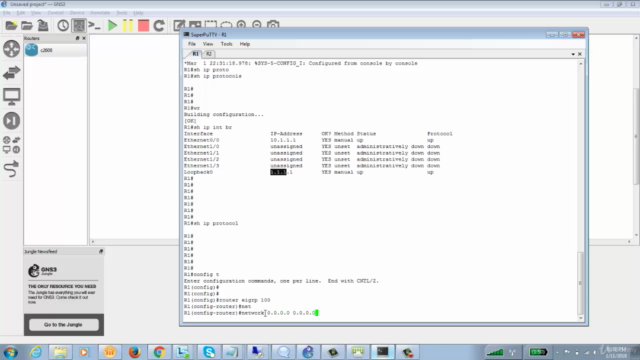Toggle show interface labels toolbar icon

point(79,26)
